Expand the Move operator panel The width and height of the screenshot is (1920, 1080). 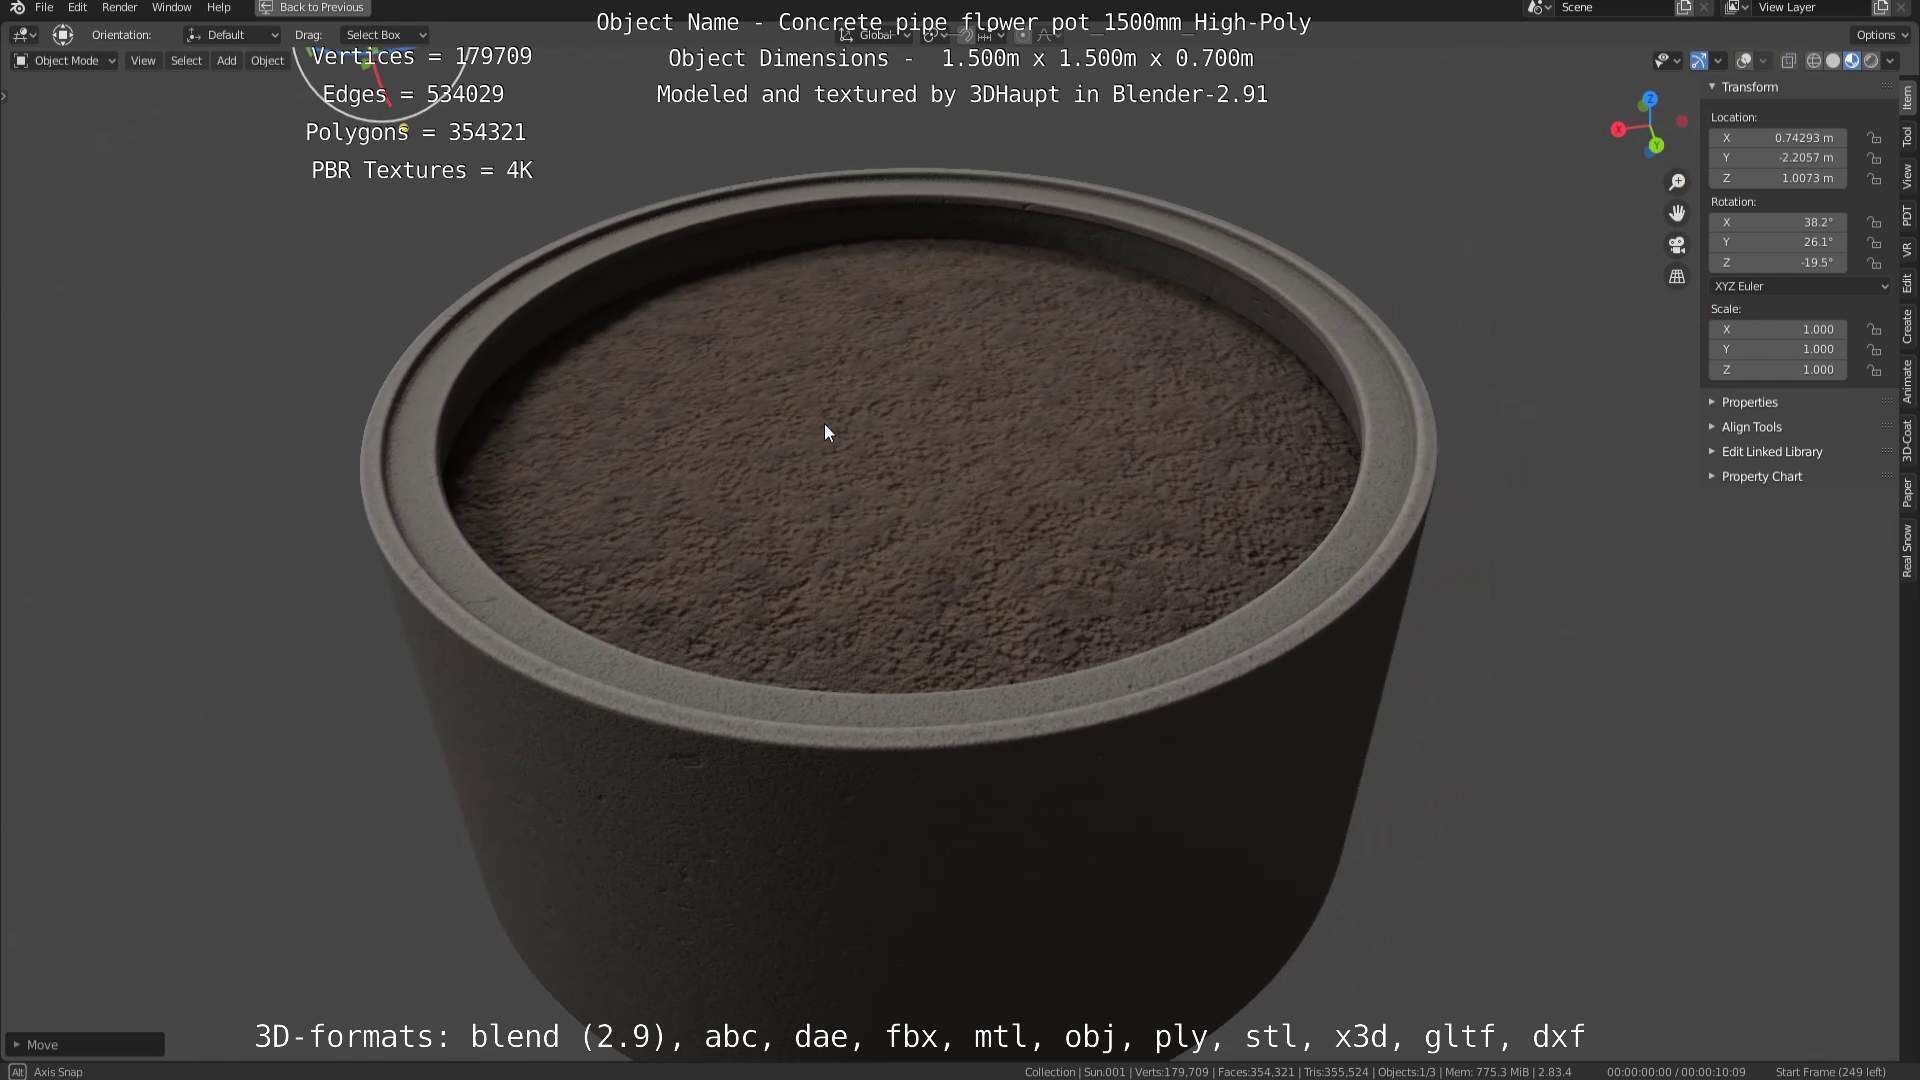[84, 1045]
